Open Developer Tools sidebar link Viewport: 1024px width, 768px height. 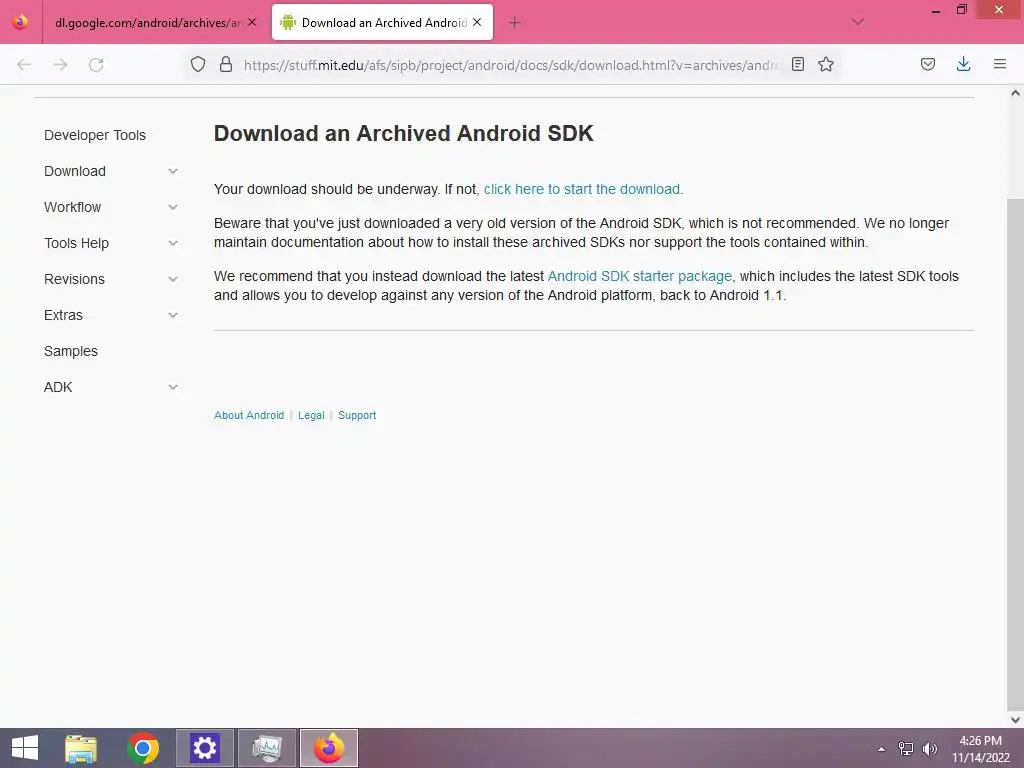(95, 135)
